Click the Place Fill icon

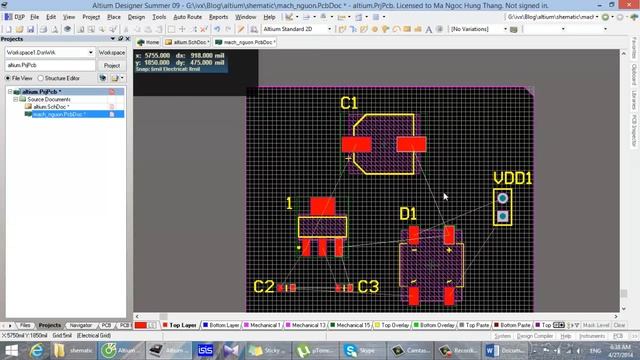[x=407, y=29]
